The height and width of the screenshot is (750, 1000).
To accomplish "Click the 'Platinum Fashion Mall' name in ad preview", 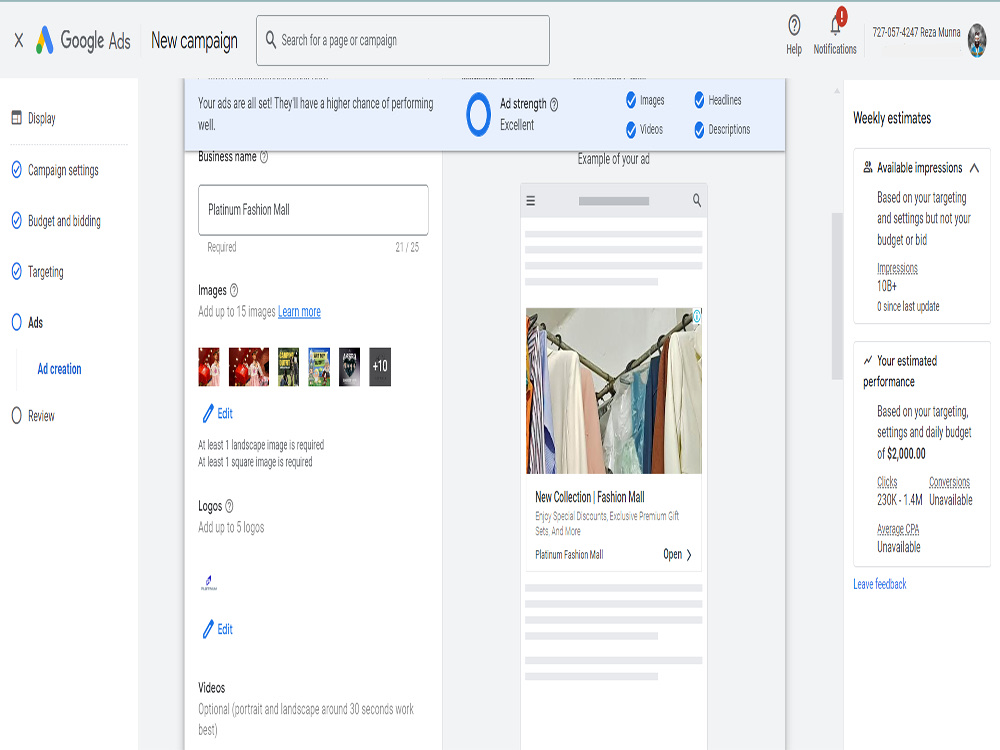I will click(x=569, y=555).
